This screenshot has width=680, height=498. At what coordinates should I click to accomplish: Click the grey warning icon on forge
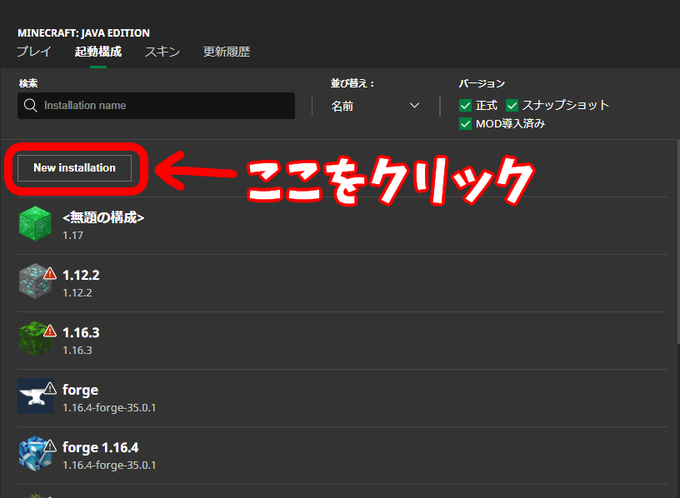(50, 388)
